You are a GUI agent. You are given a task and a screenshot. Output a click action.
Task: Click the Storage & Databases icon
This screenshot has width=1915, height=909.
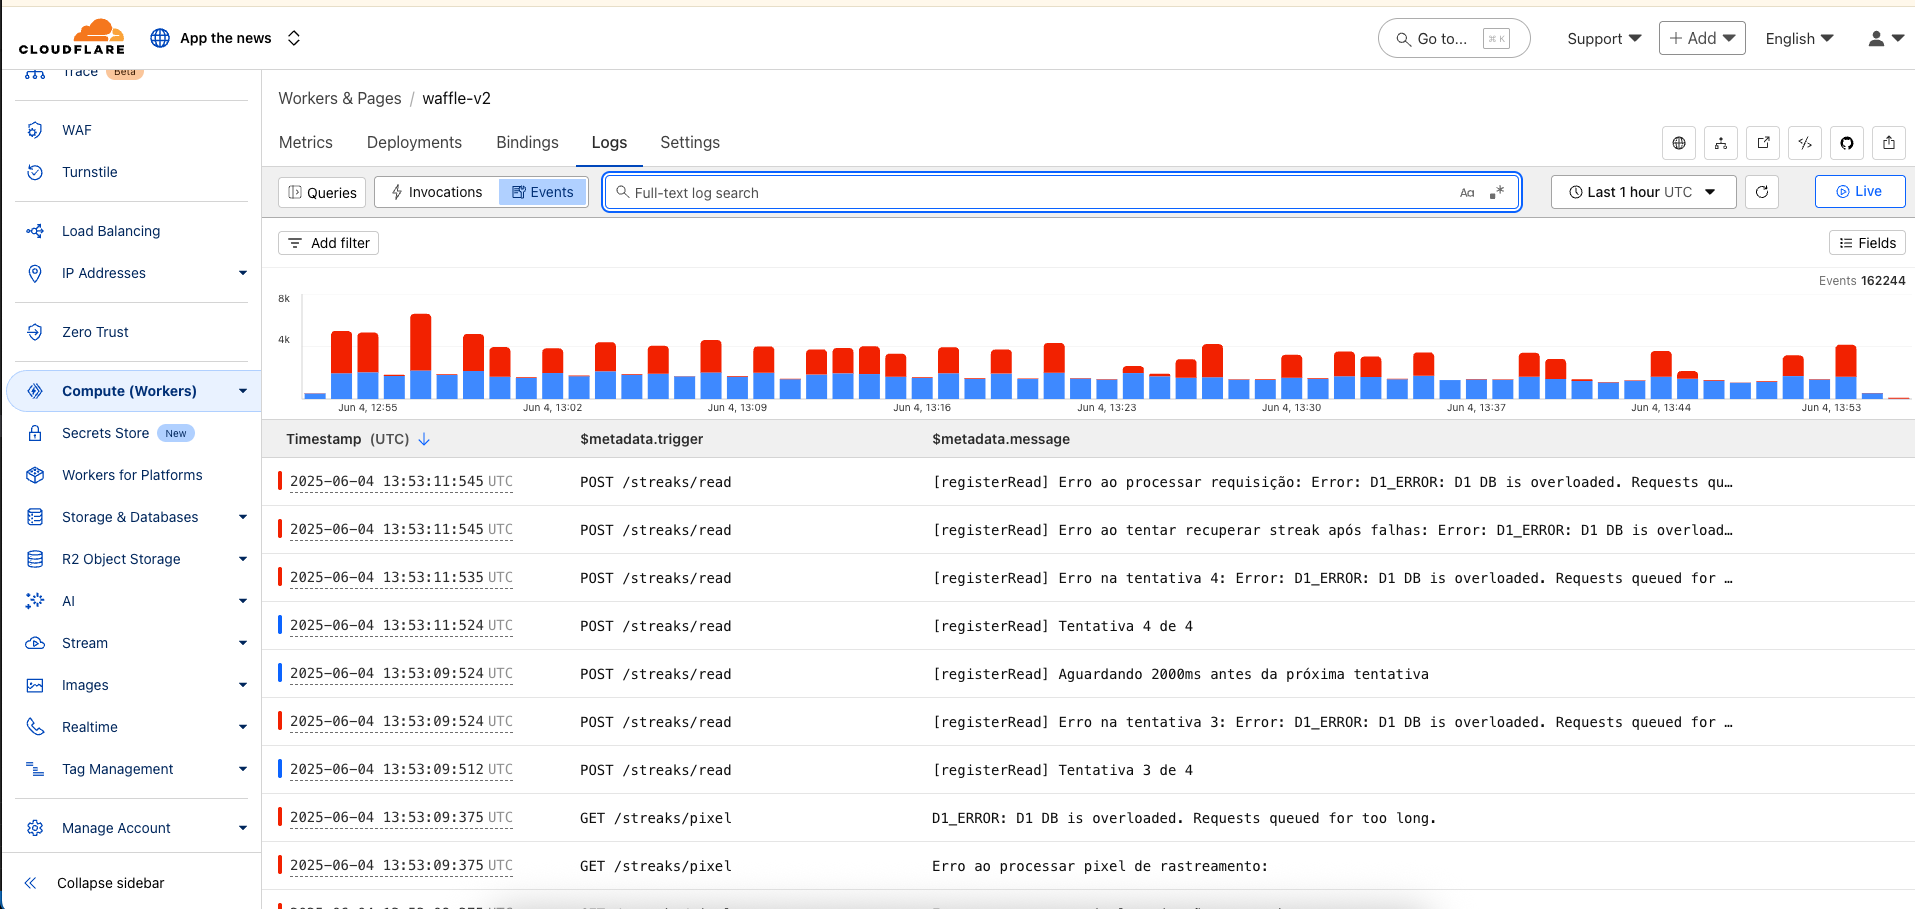(35, 517)
